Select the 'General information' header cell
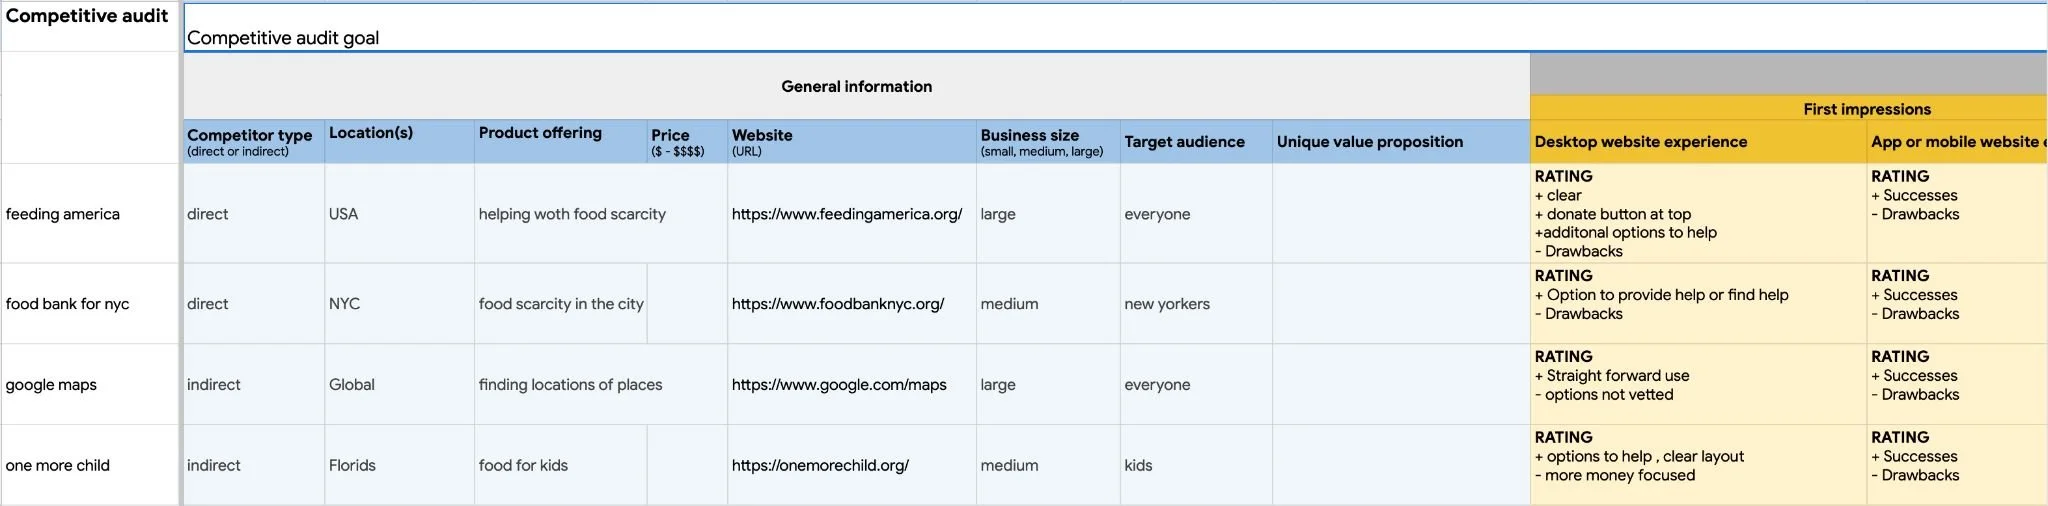This screenshot has width=2048, height=506. coord(857,87)
